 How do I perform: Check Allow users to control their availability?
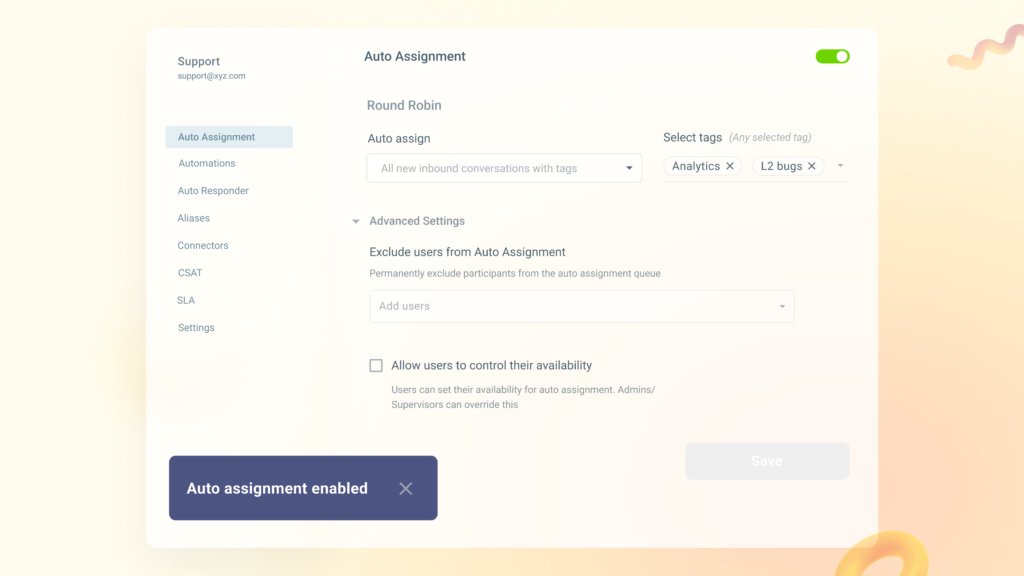376,366
